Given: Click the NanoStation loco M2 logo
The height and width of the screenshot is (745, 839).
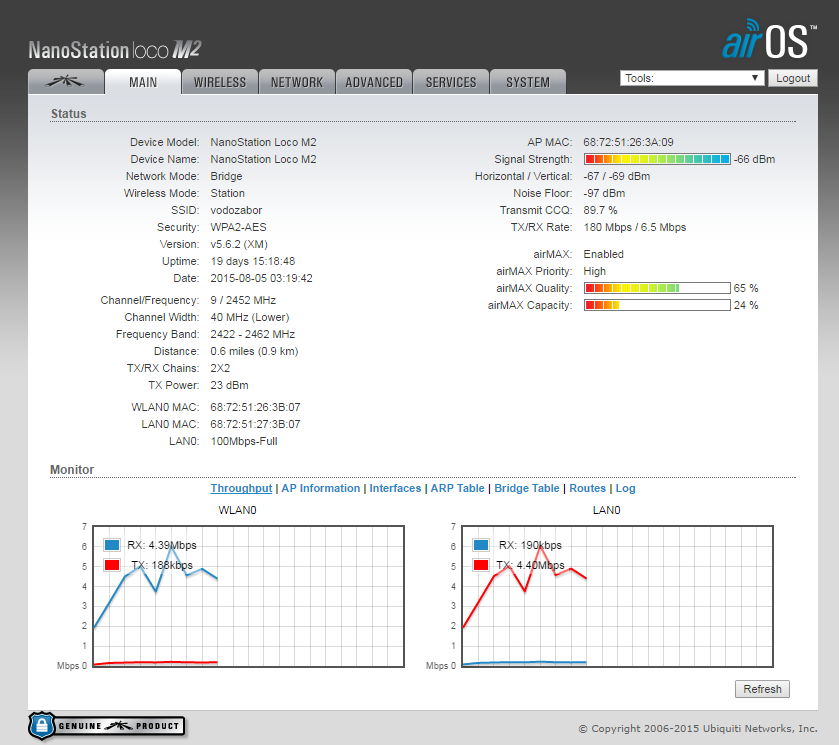Looking at the screenshot, I should click(115, 50).
